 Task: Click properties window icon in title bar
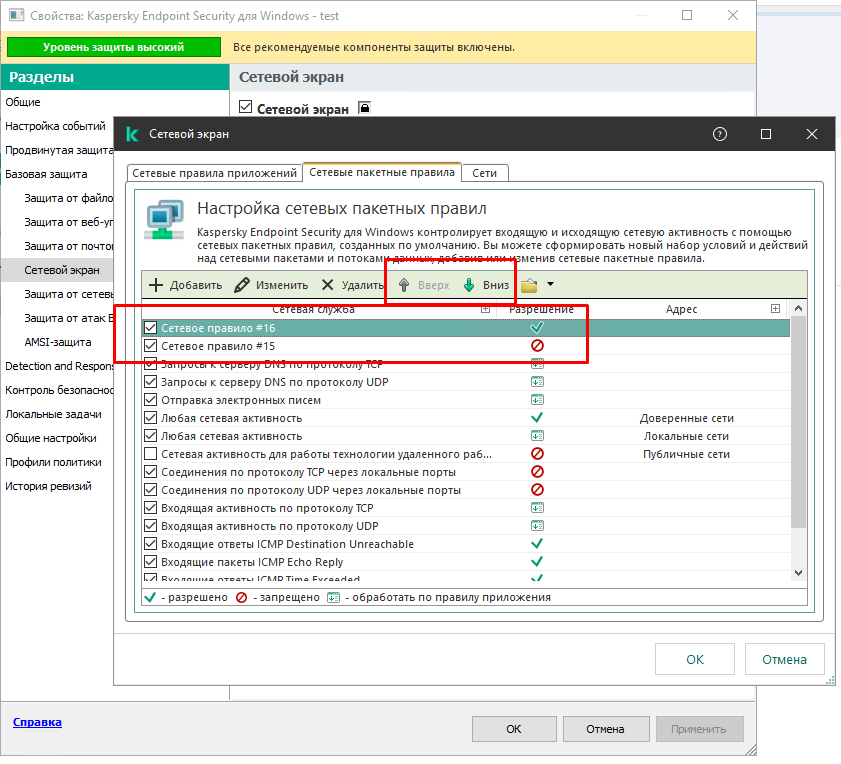point(17,15)
